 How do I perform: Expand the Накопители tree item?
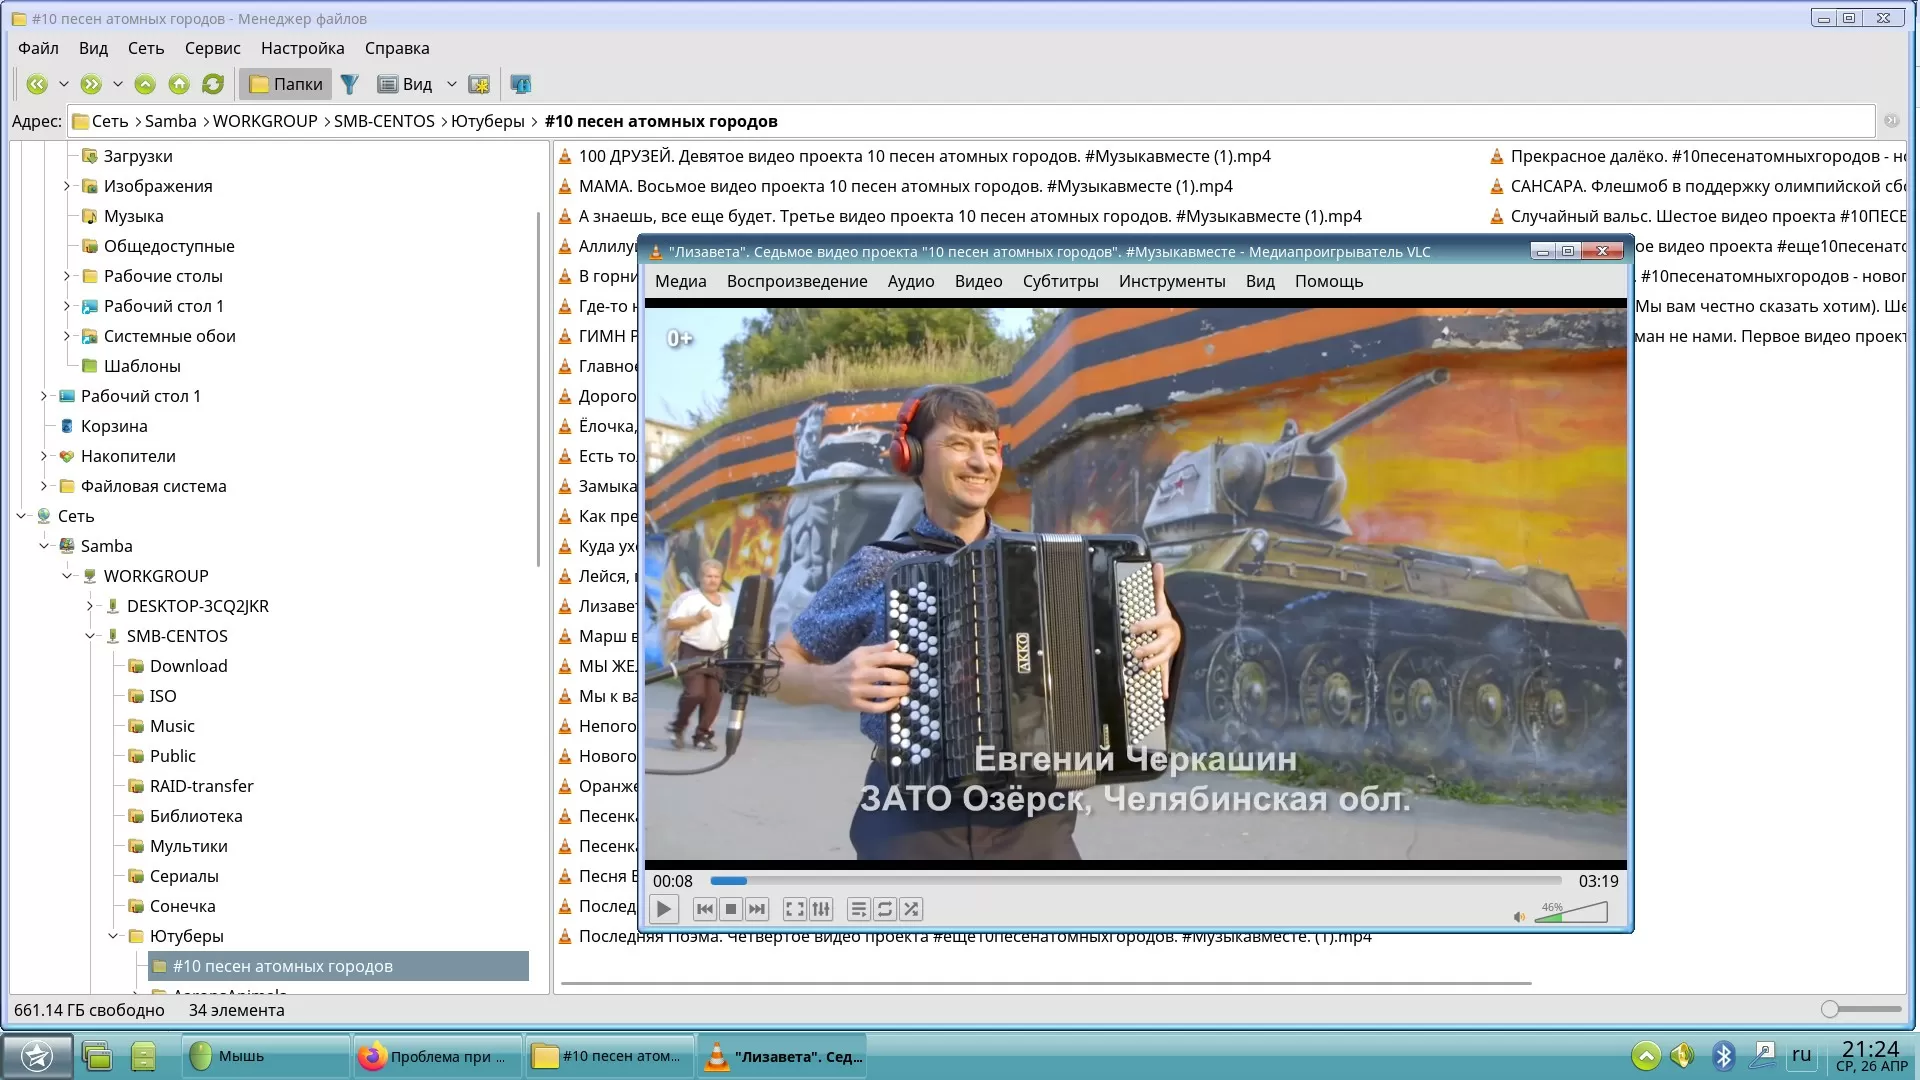(46, 455)
